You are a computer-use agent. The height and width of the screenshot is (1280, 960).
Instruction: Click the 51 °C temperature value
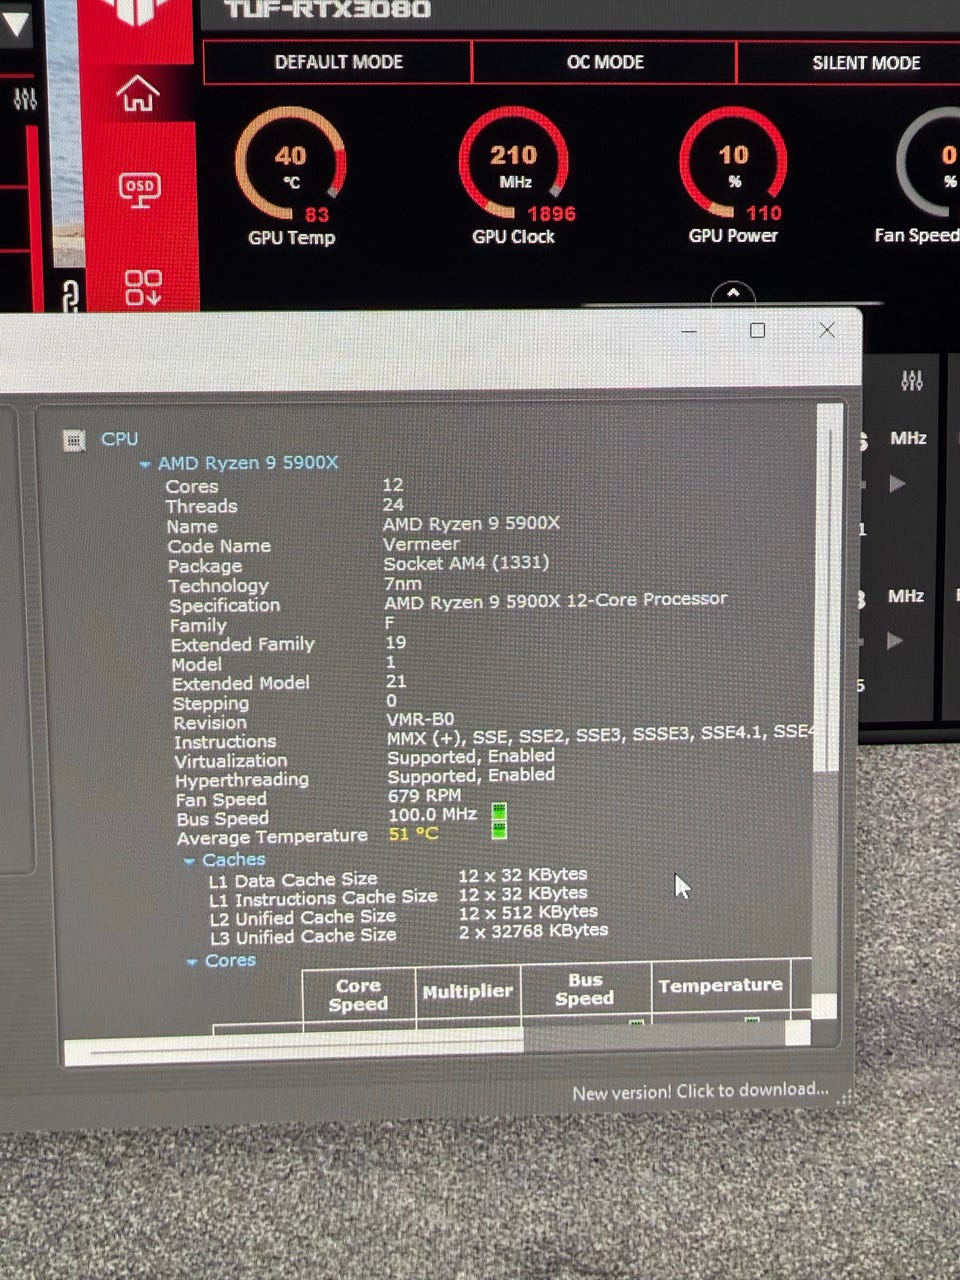tap(413, 834)
